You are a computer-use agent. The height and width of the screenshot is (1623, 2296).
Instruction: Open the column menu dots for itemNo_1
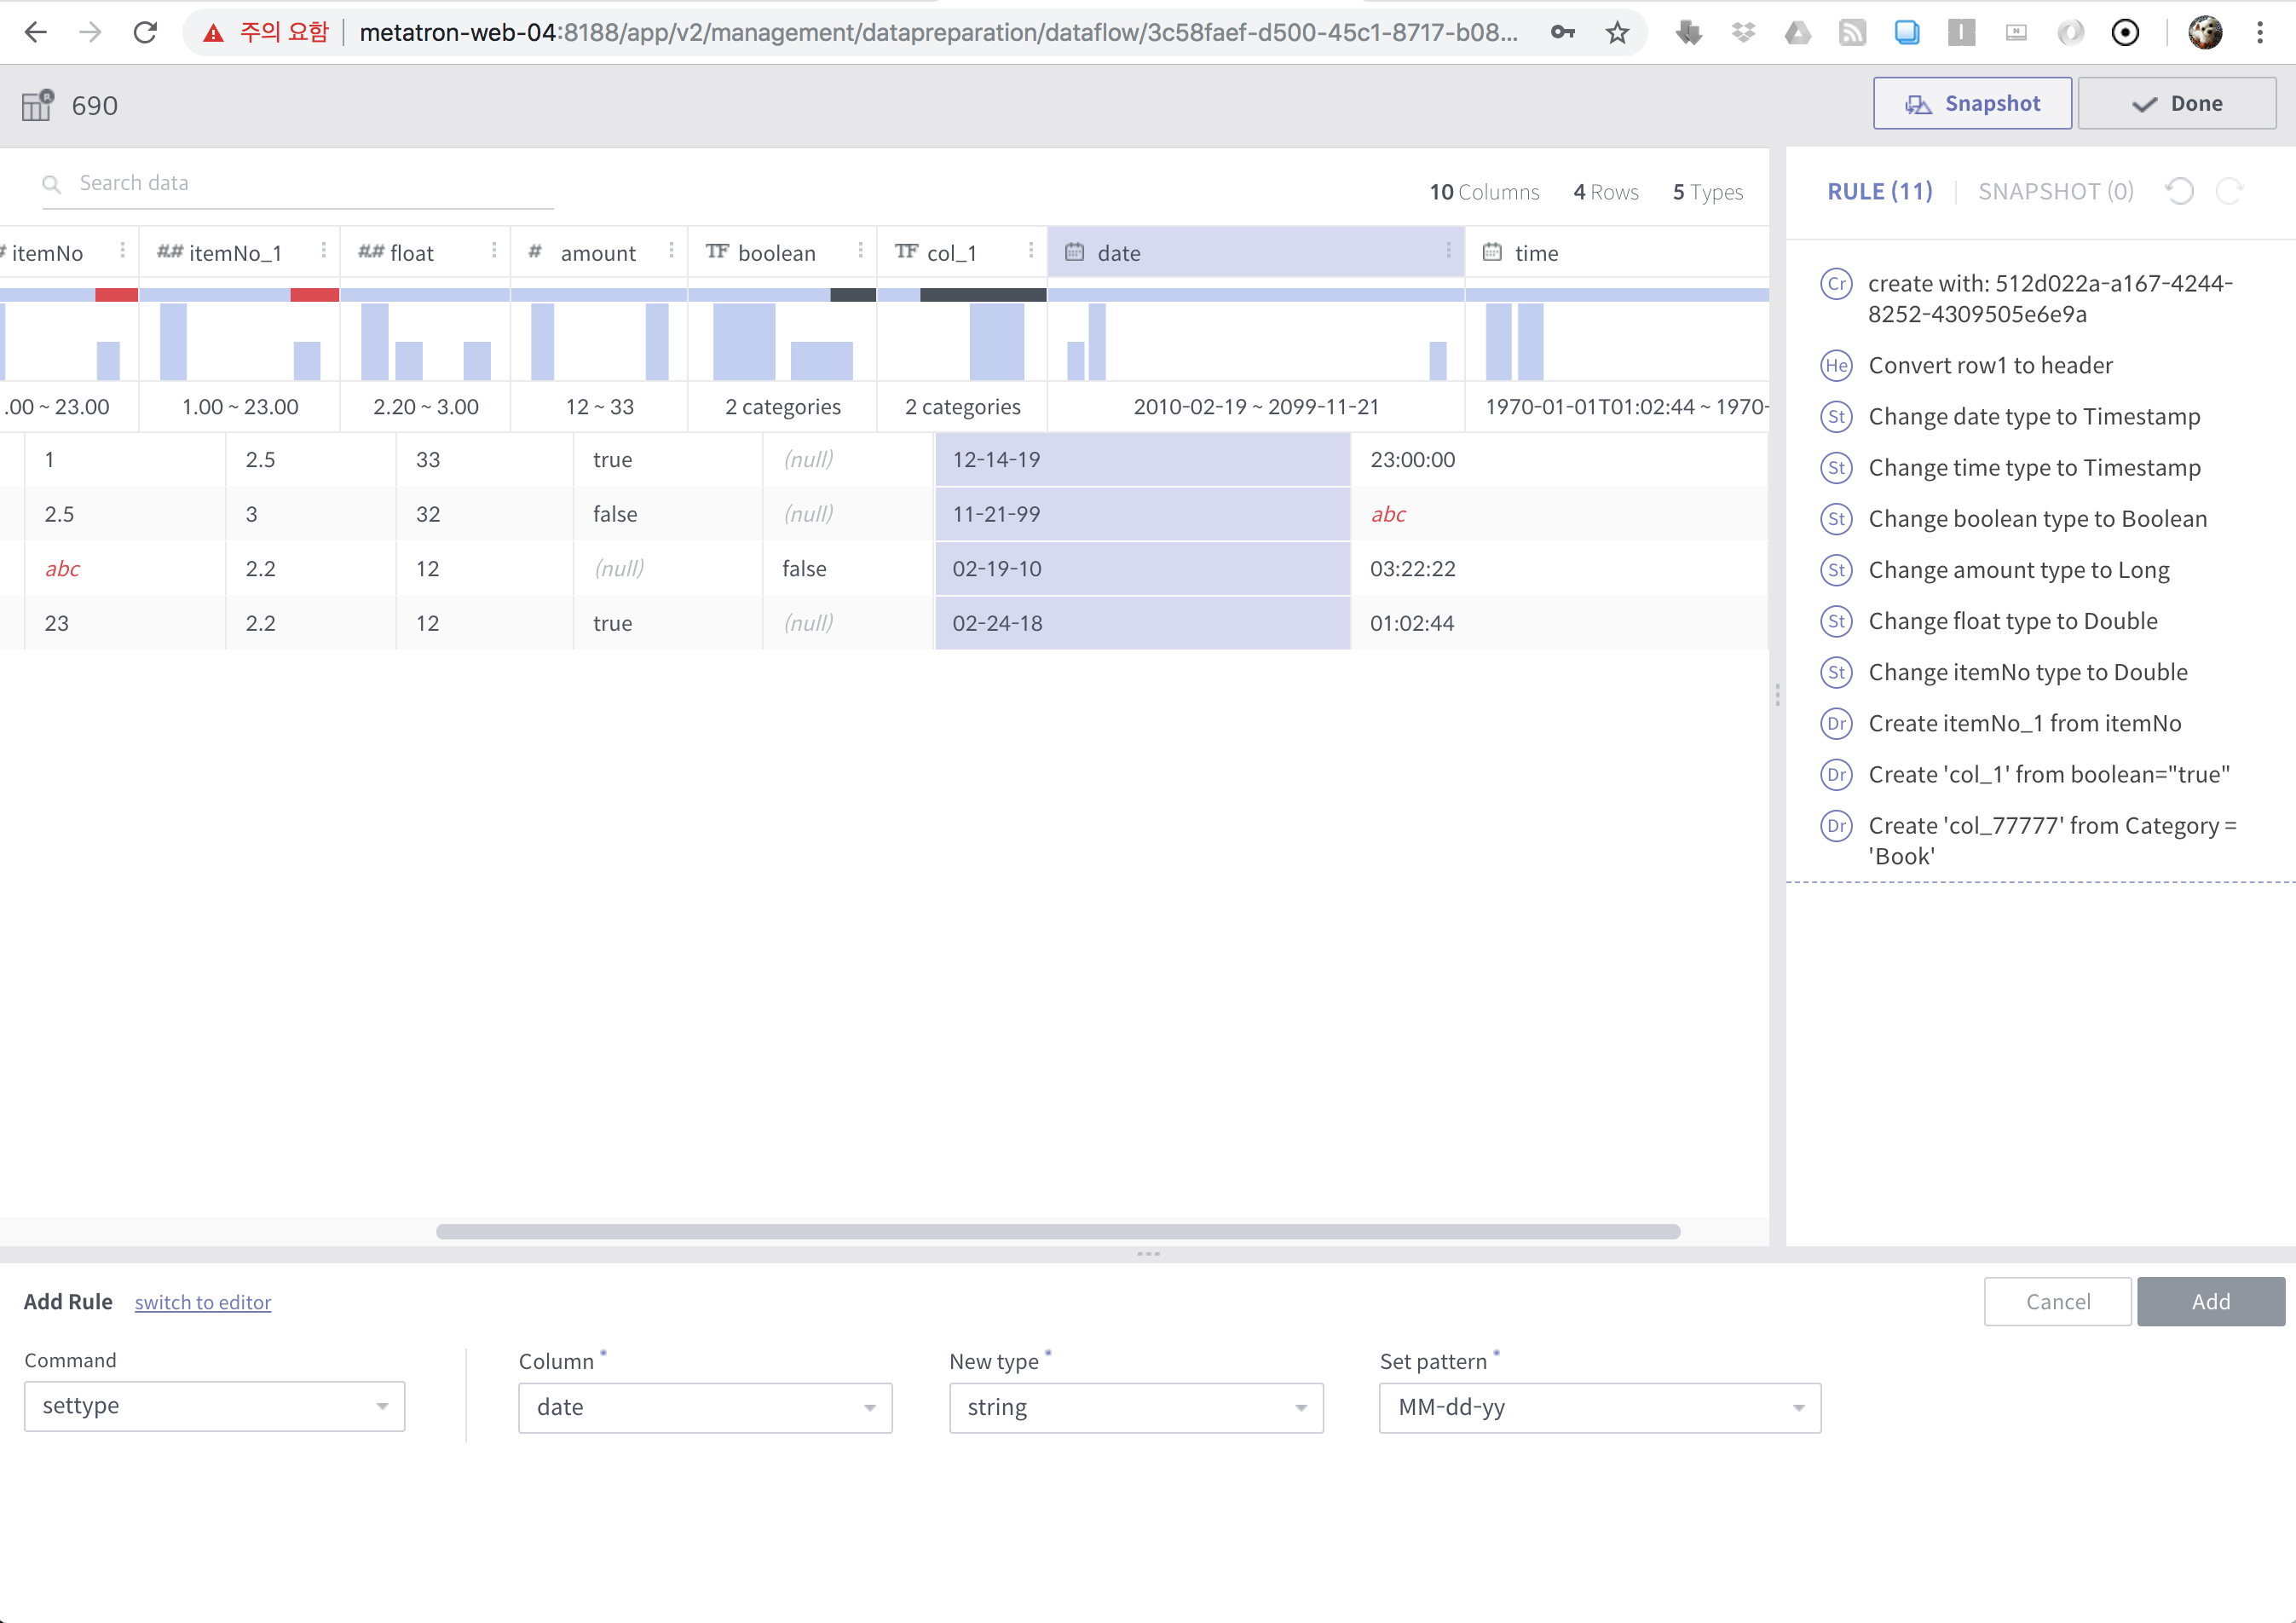[323, 251]
